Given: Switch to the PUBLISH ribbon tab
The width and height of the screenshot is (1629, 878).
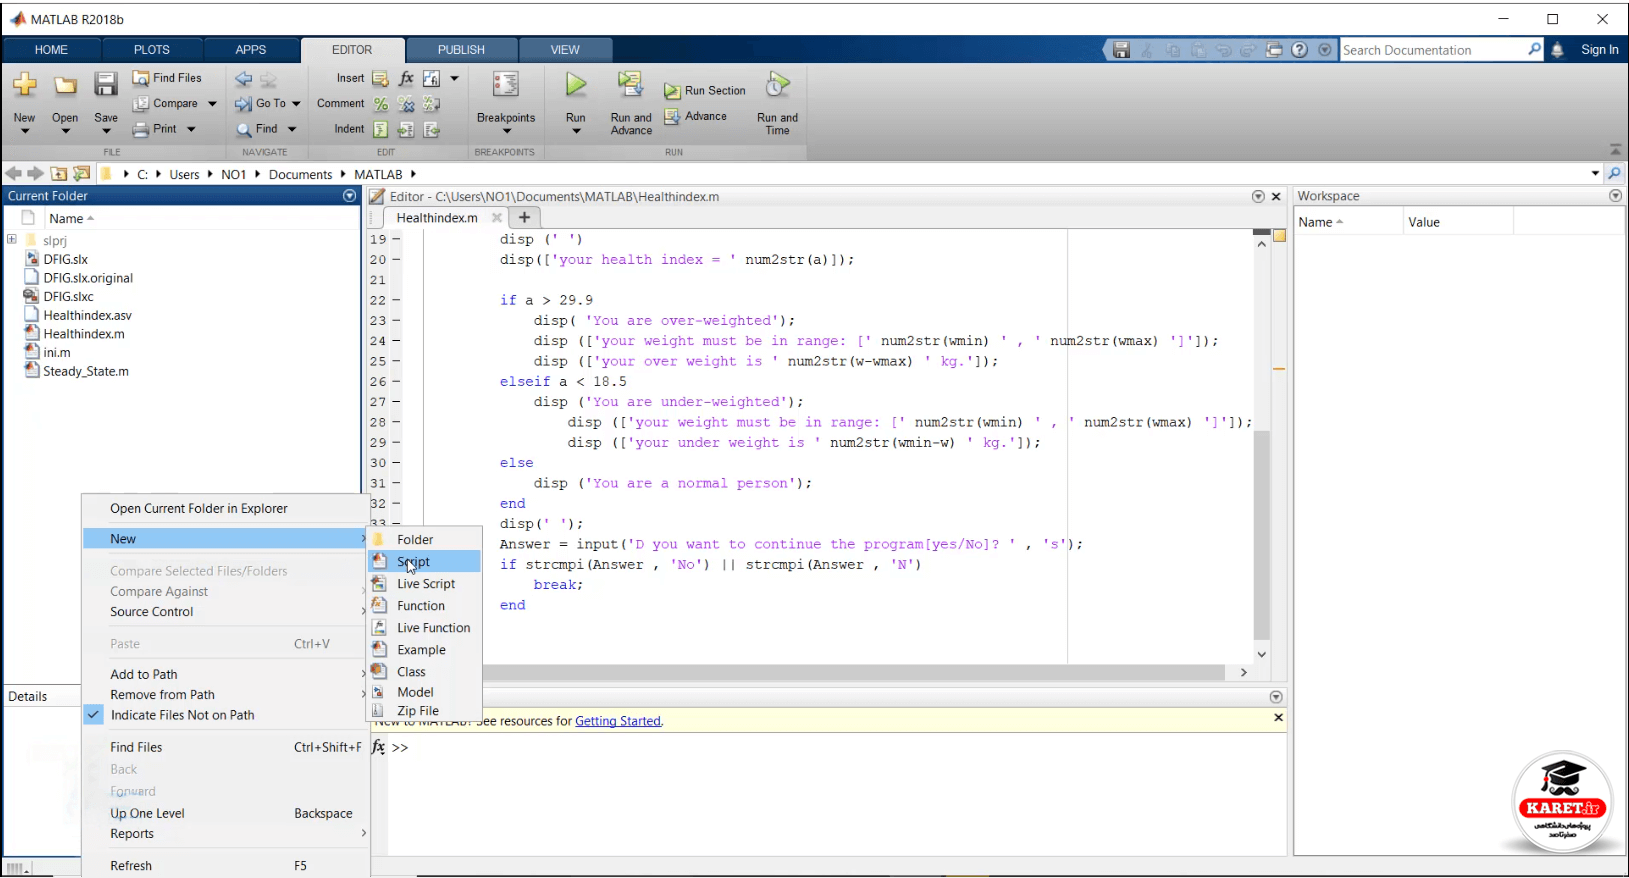Looking at the screenshot, I should coord(461,50).
